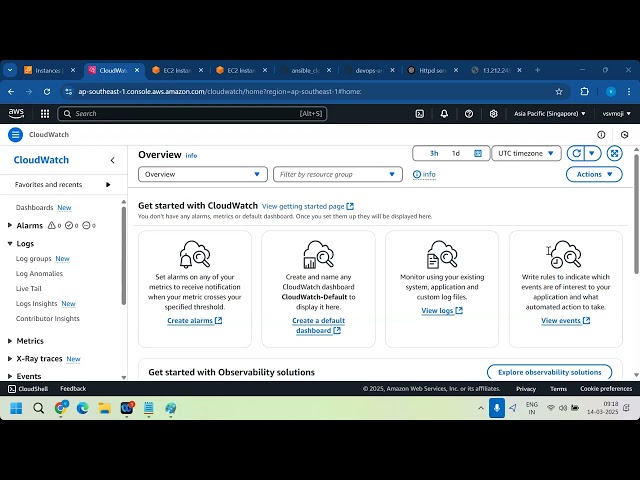Open the custom time range calendar
This screenshot has width=640, height=480.
pos(478,153)
